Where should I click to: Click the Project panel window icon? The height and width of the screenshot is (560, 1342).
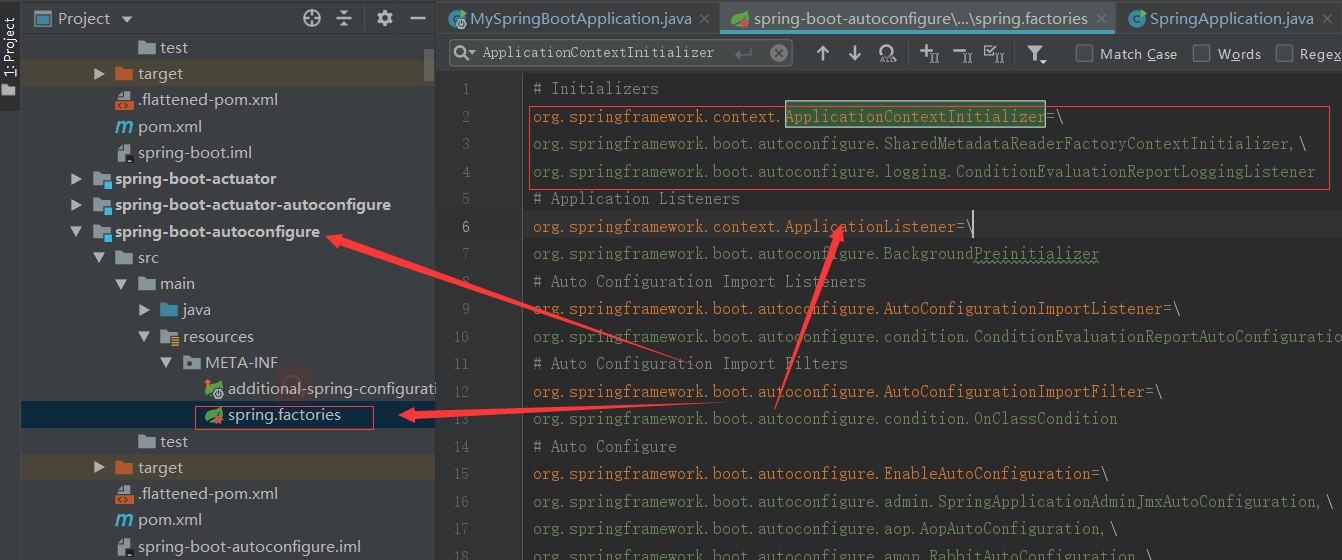click(x=43, y=18)
